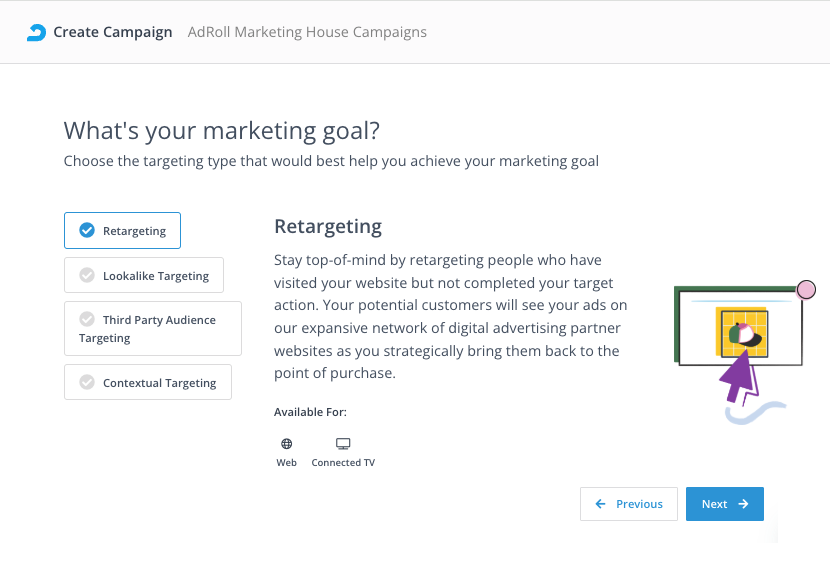Click the left arrow in Previous button
Image resolution: width=830 pixels, height=568 pixels.
[x=600, y=504]
